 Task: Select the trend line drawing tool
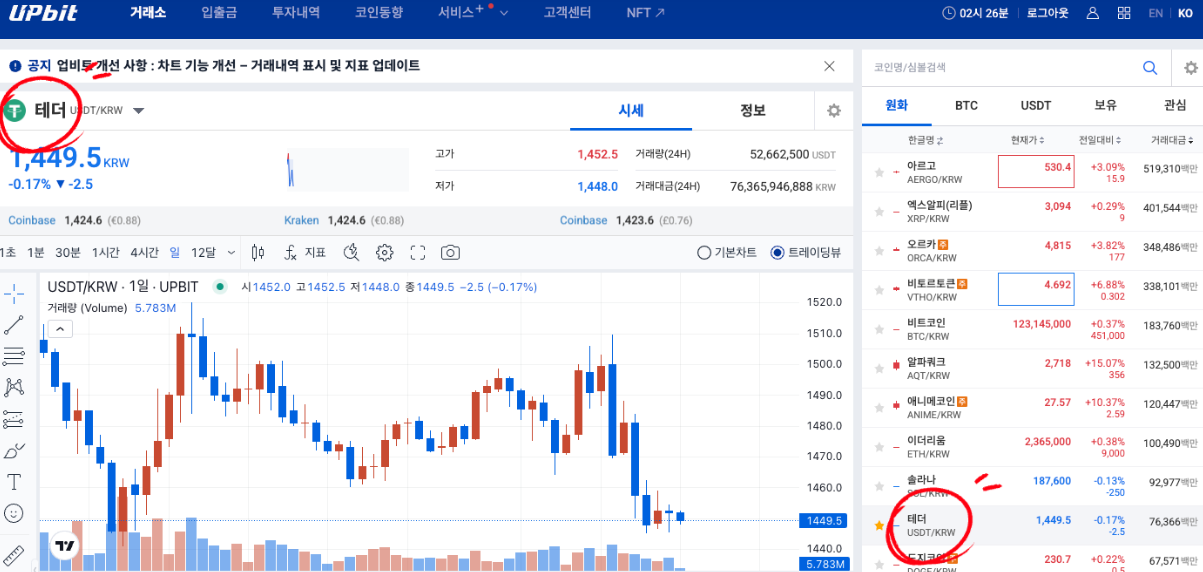[x=14, y=324]
